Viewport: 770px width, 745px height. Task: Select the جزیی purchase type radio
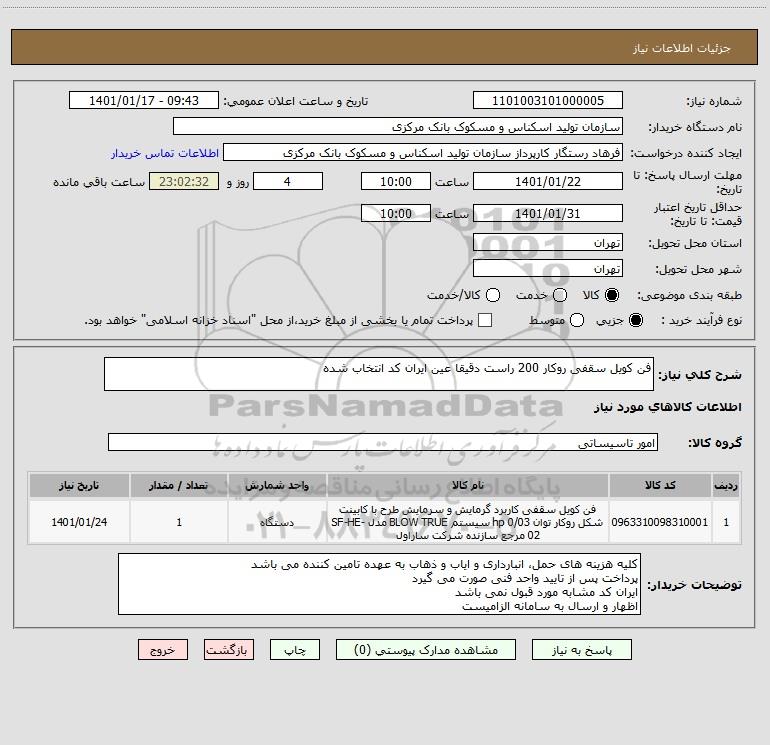[635, 320]
